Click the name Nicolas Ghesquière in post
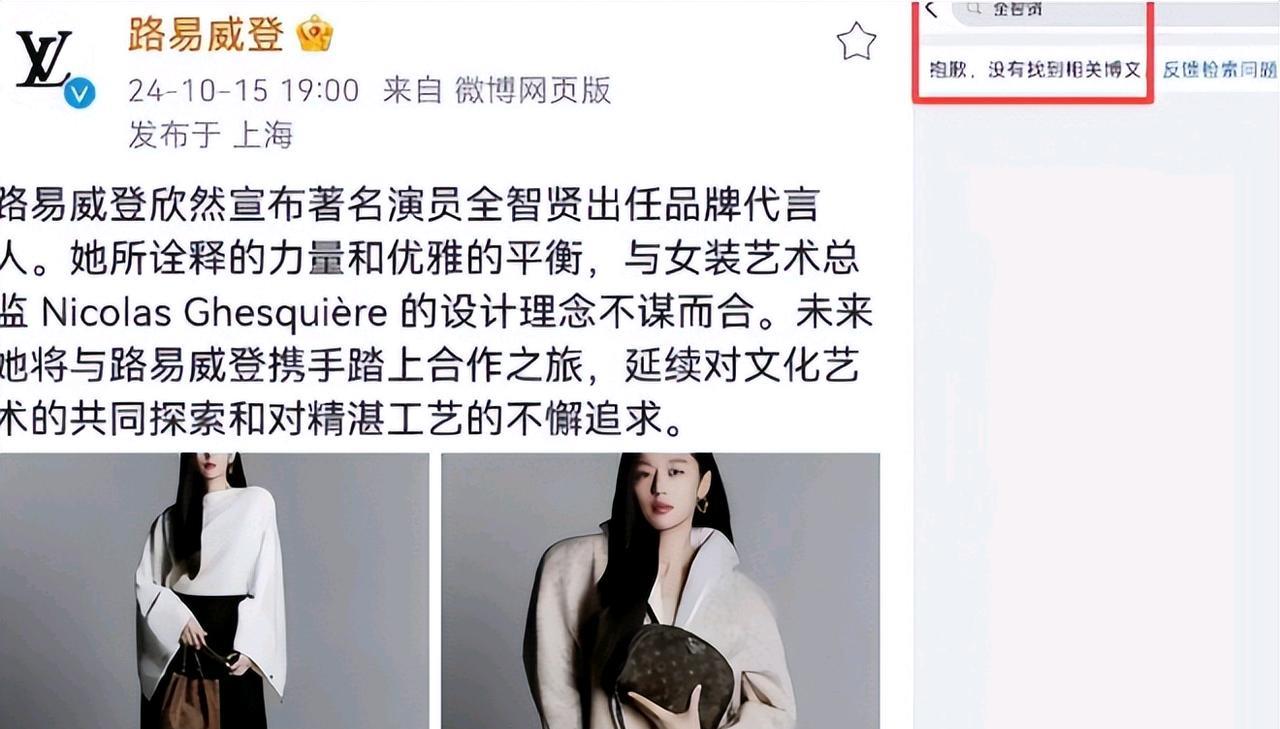Image resolution: width=1280 pixels, height=729 pixels. click(x=213, y=313)
